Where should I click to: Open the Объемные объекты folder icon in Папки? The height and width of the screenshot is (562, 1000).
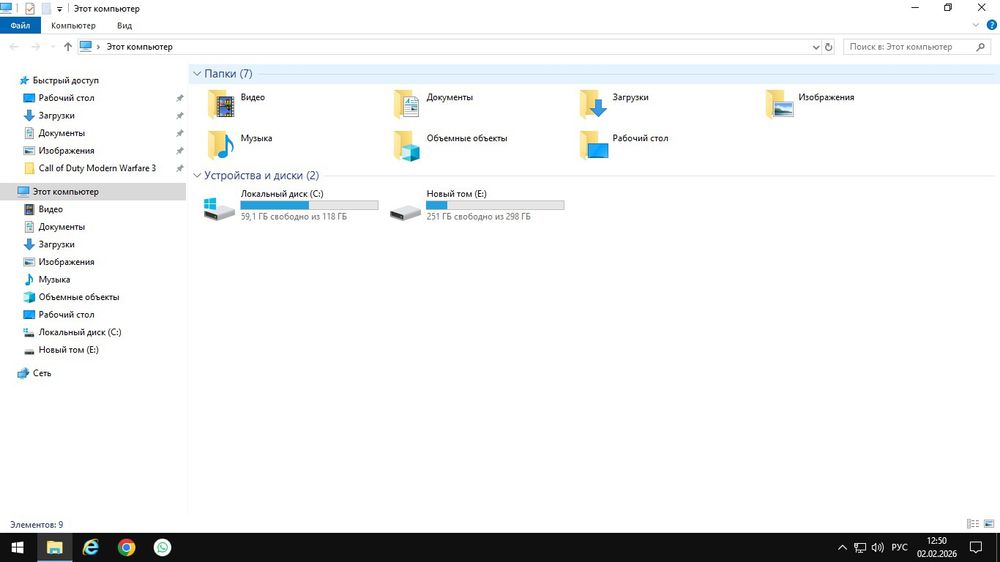pyautogui.click(x=406, y=145)
